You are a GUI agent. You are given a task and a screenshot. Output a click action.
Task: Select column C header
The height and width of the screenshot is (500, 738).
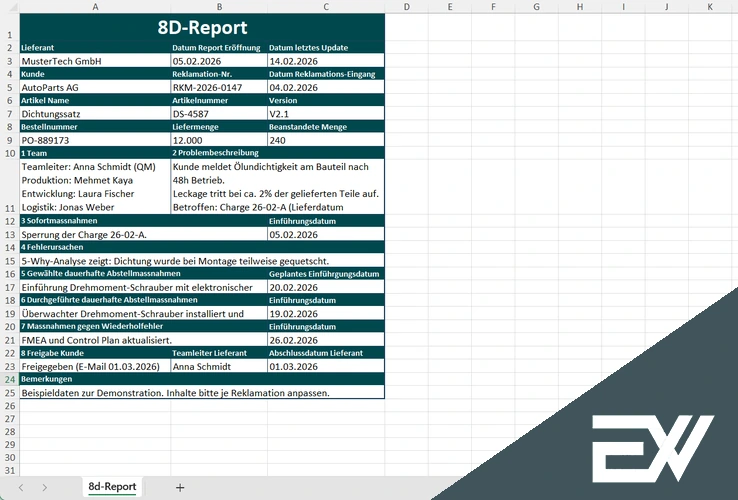click(326, 7)
